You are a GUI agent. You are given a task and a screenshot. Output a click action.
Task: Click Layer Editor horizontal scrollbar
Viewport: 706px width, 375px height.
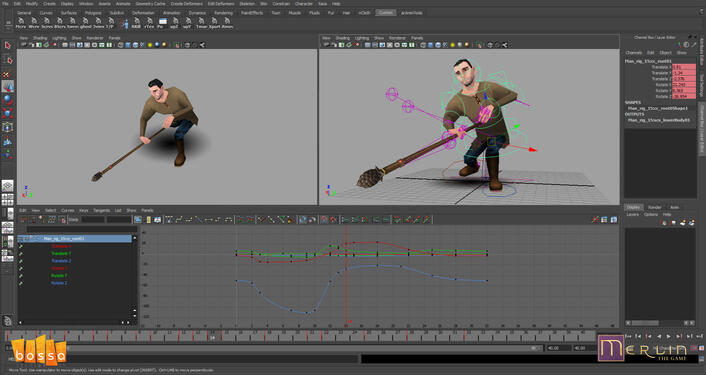coord(661,323)
